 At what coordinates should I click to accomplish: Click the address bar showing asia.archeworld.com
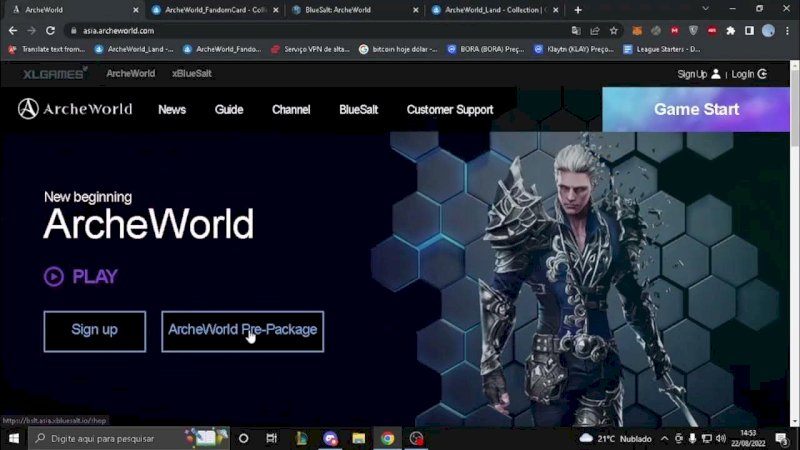click(x=300, y=31)
